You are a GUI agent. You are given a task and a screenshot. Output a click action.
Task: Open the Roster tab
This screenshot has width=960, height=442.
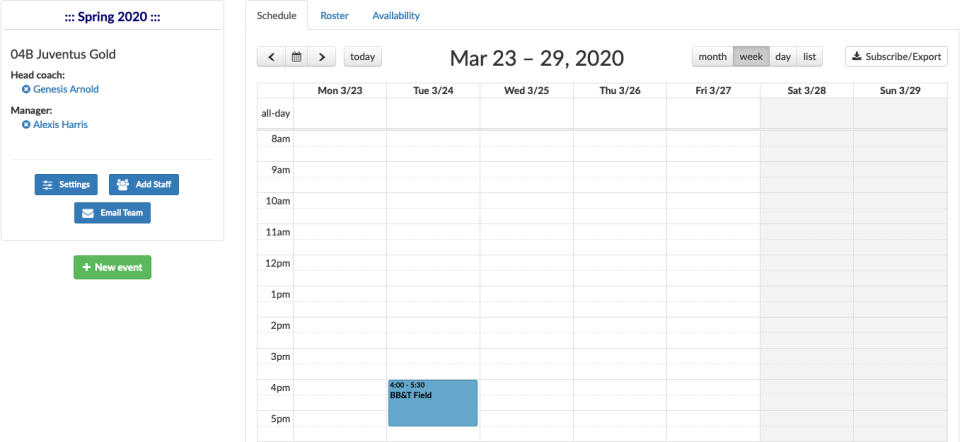334,16
